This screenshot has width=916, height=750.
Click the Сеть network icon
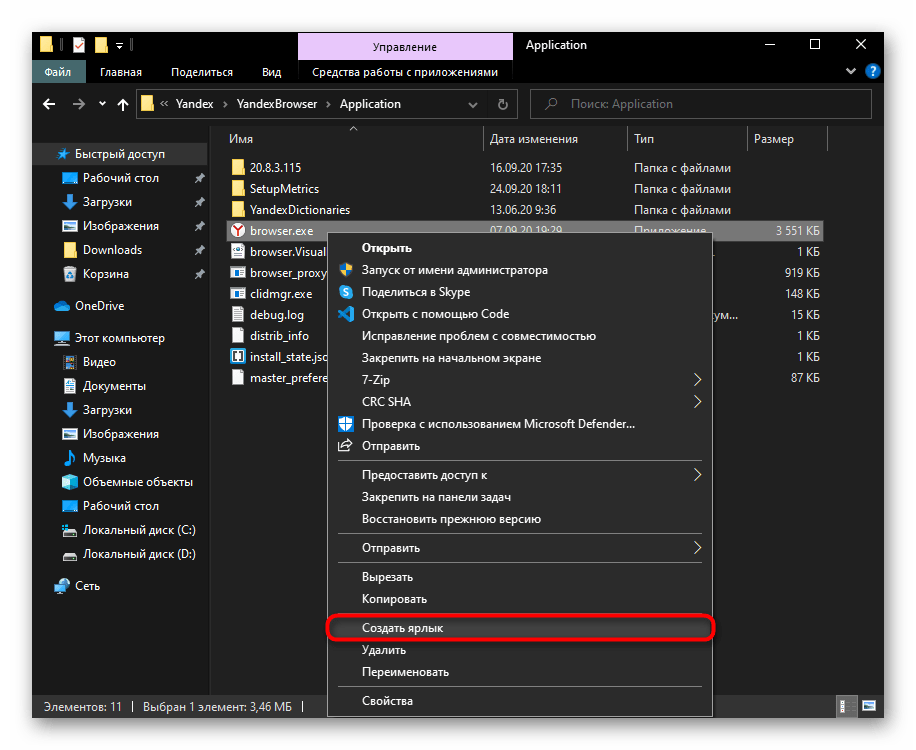[62, 586]
